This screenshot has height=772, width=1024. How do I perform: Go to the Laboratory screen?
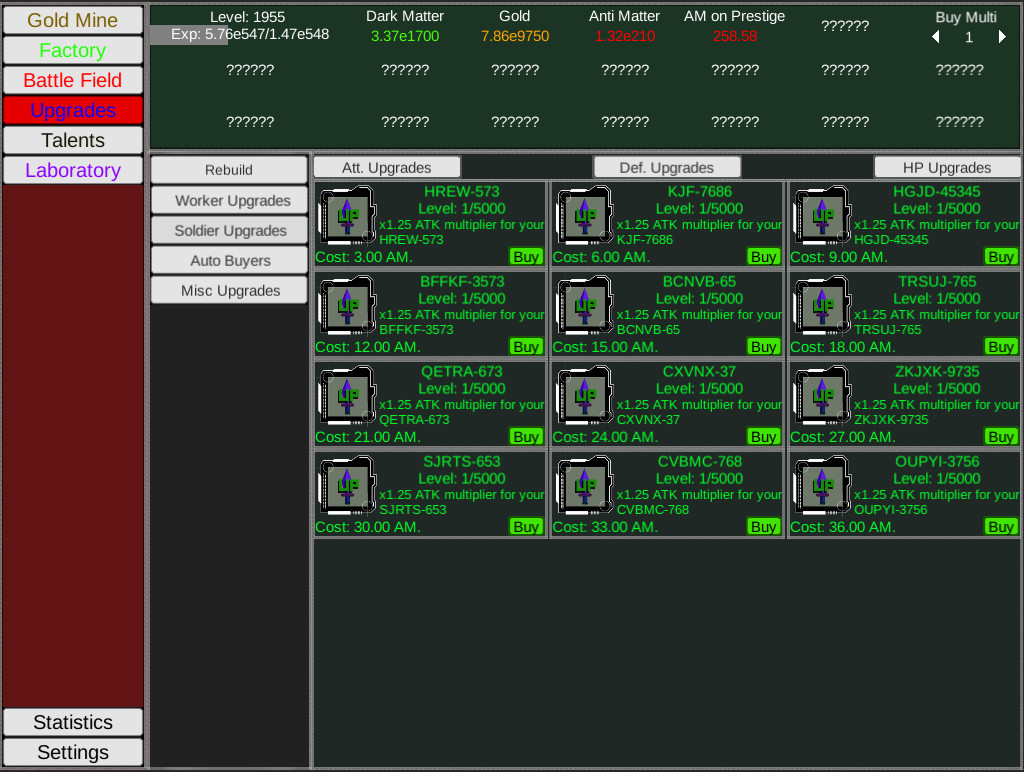point(73,170)
